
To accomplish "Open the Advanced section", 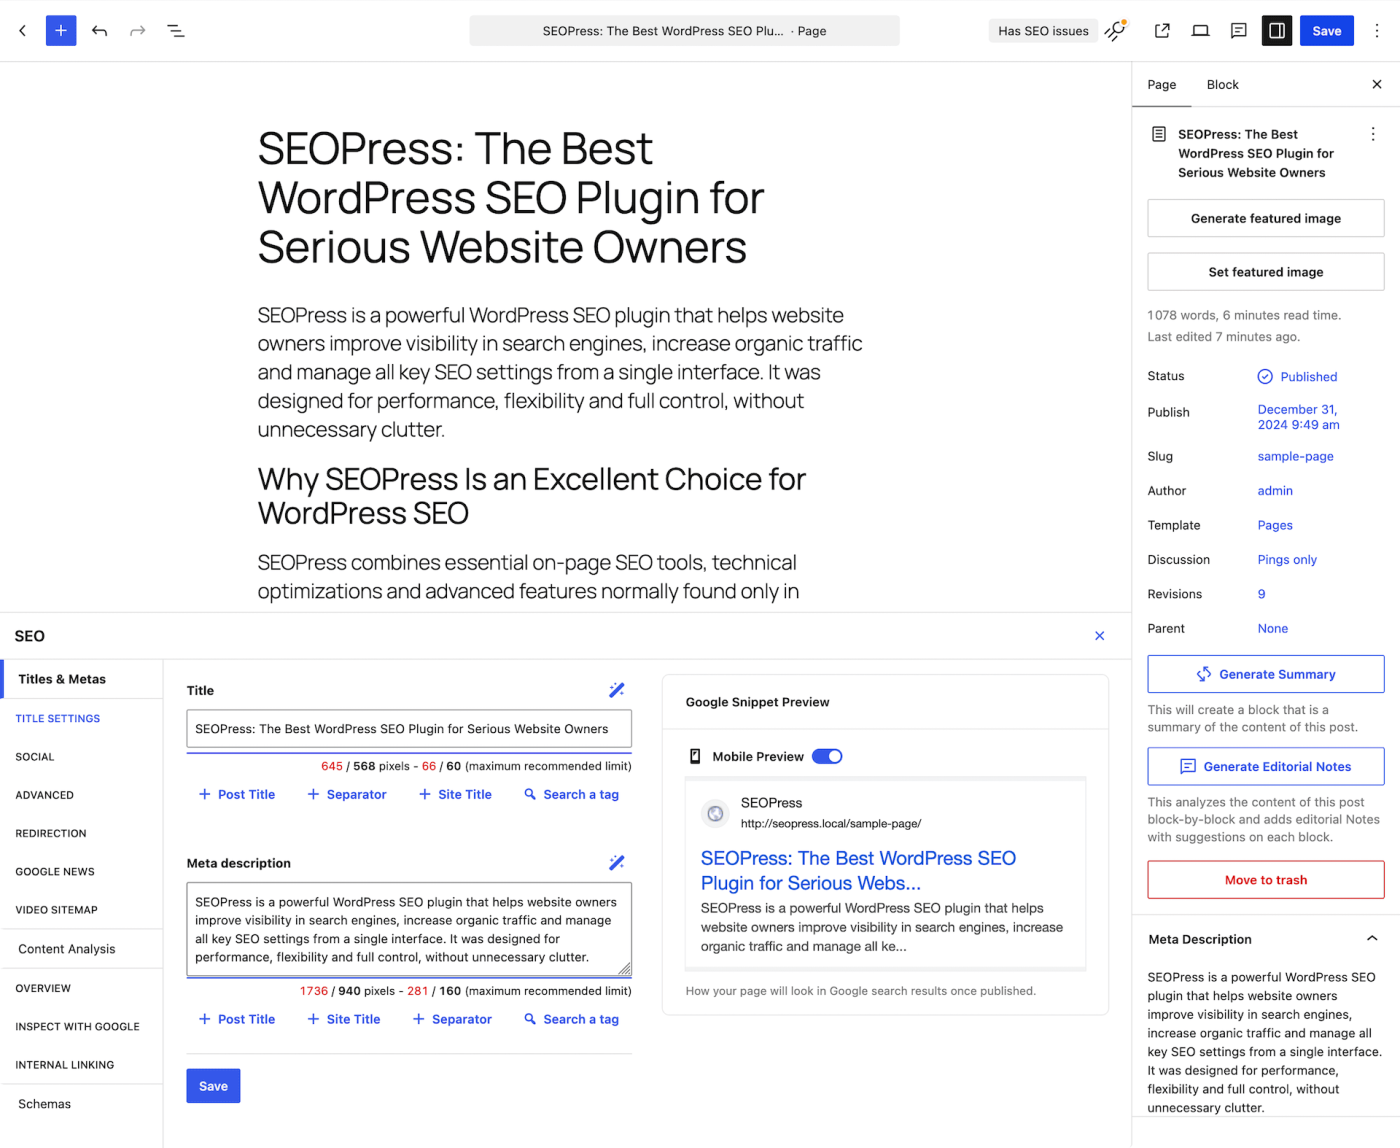I will click(x=45, y=795).
